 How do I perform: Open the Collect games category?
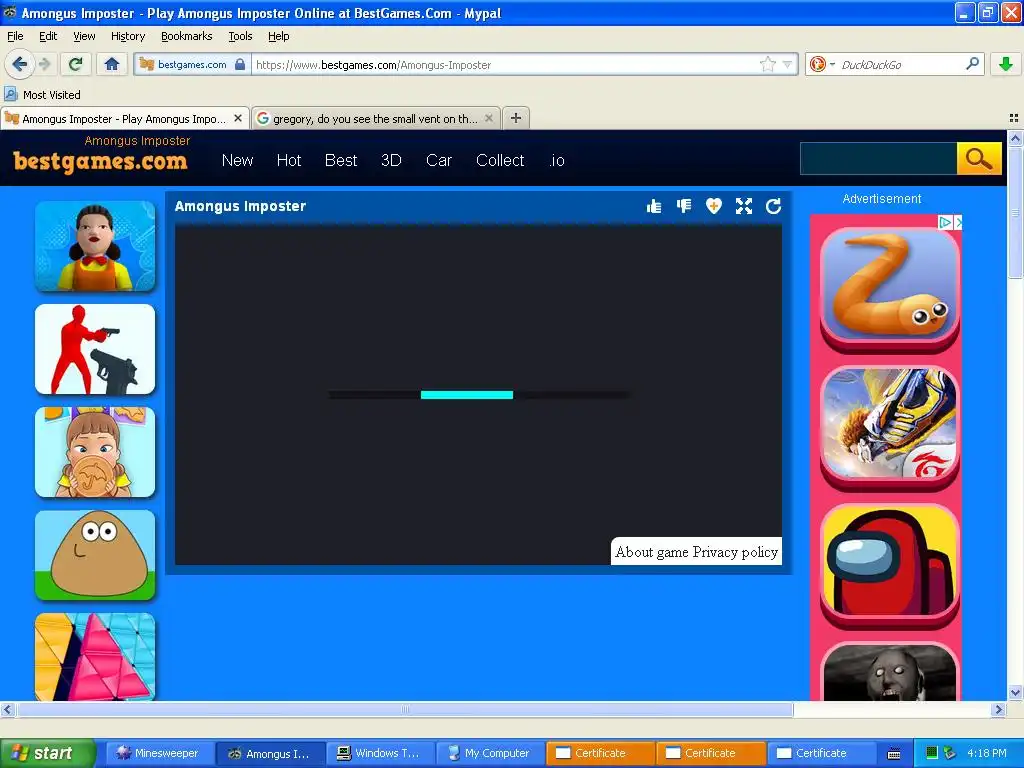point(500,161)
